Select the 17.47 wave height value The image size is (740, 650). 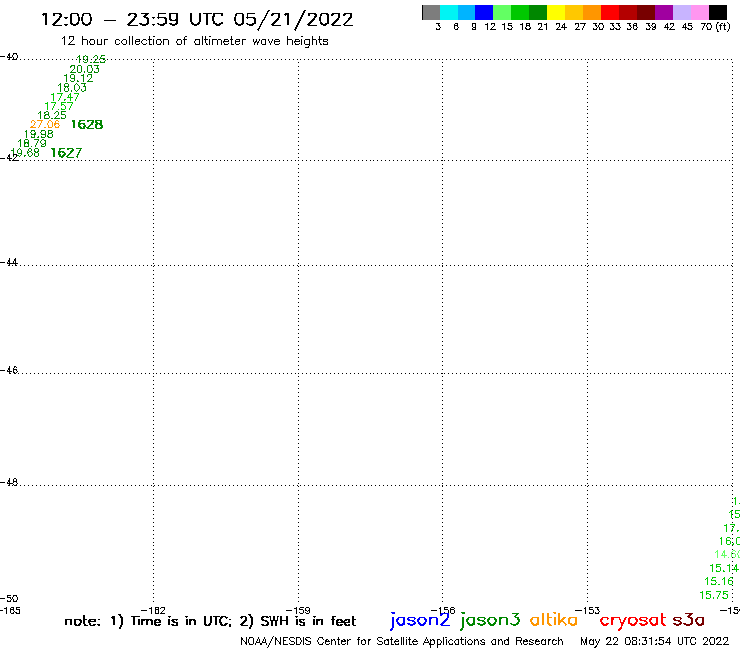click(x=65, y=97)
